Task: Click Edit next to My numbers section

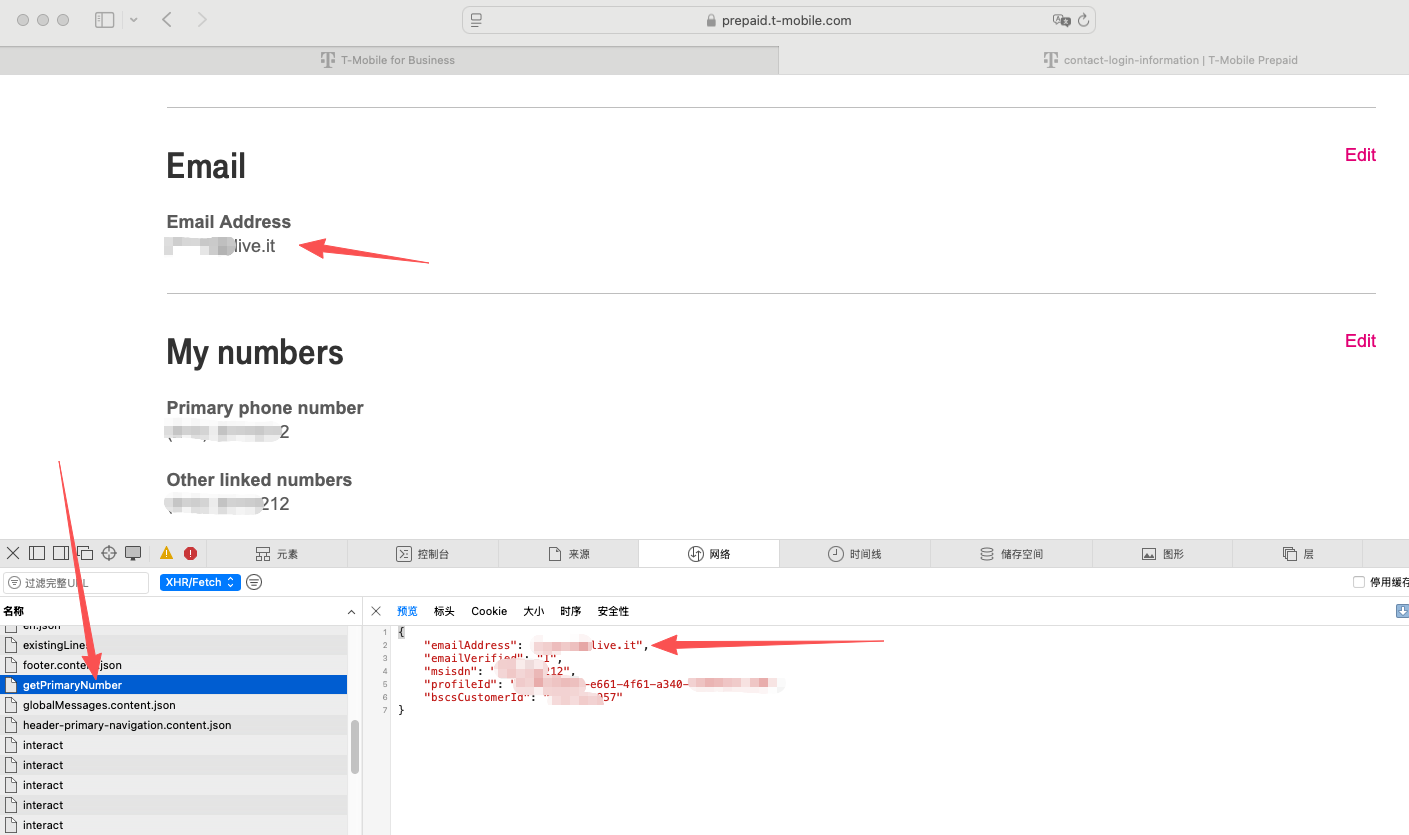Action: [1360, 341]
